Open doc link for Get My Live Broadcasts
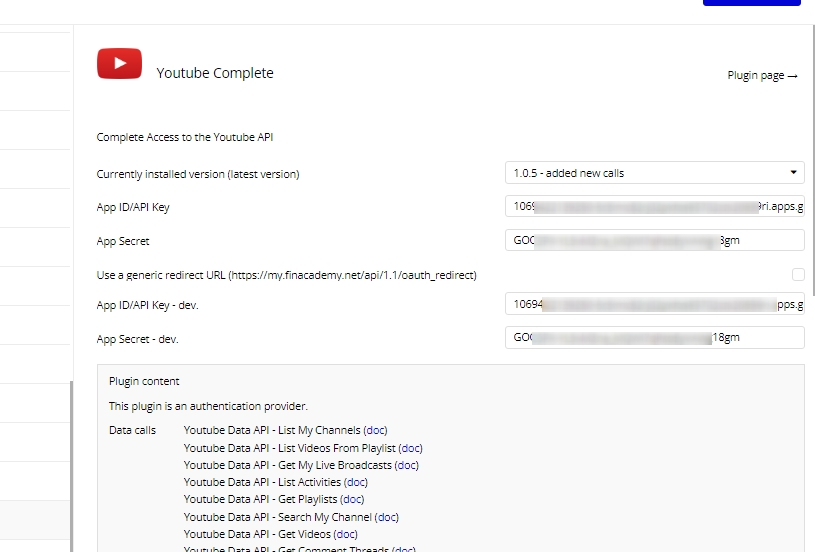Image resolution: width=815 pixels, height=552 pixels. point(407,465)
